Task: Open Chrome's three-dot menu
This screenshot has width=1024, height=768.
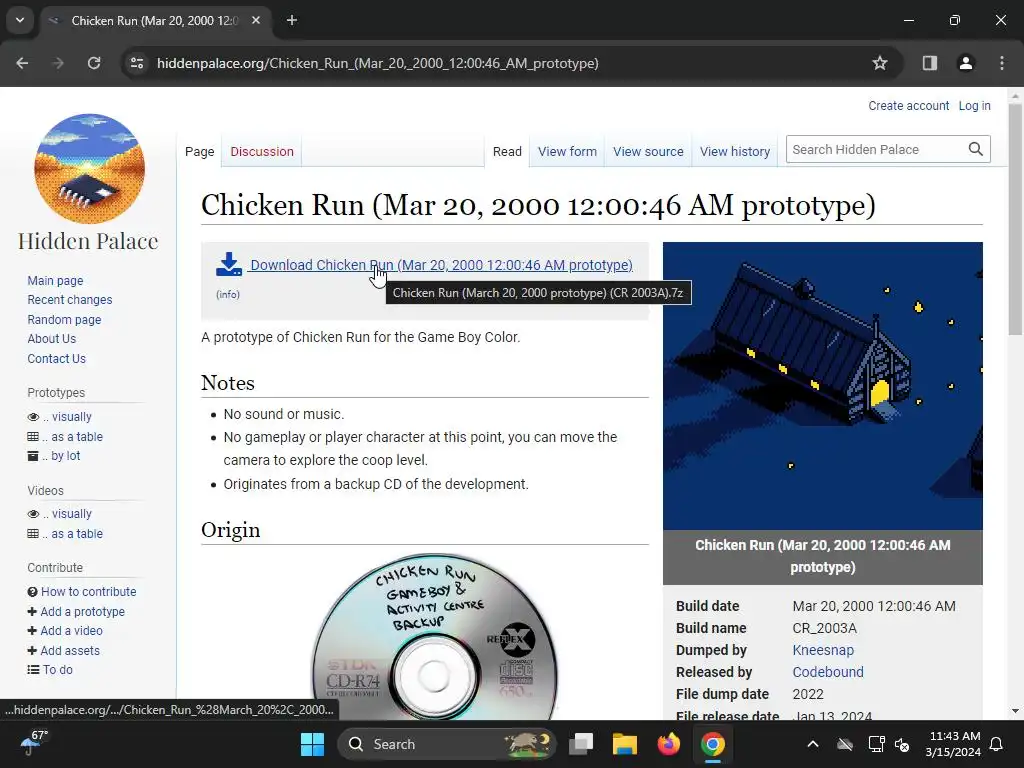Action: (1002, 63)
